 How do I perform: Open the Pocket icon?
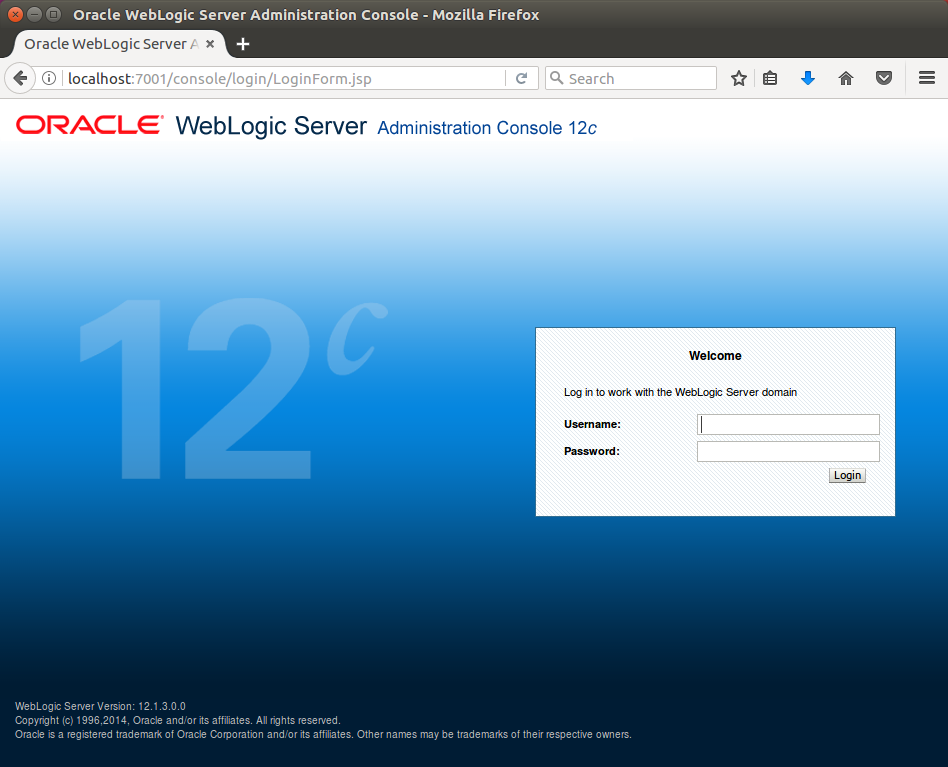pyautogui.click(x=884, y=79)
